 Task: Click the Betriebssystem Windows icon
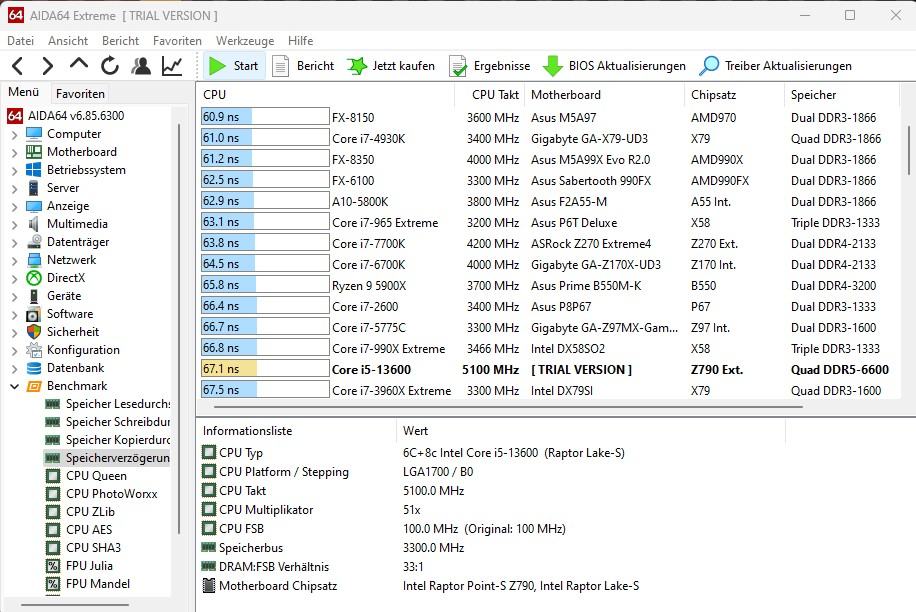click(34, 170)
